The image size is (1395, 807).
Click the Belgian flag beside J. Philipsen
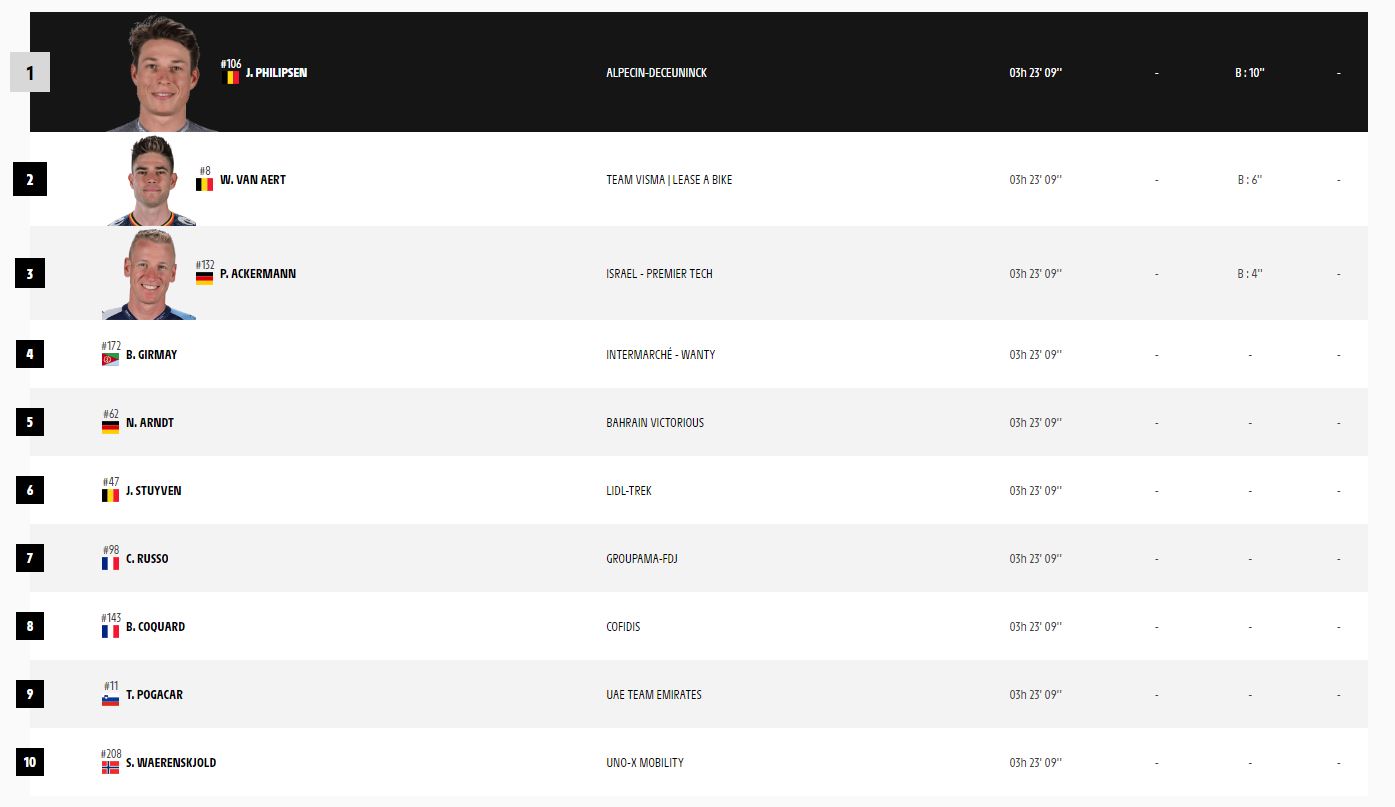click(x=230, y=77)
